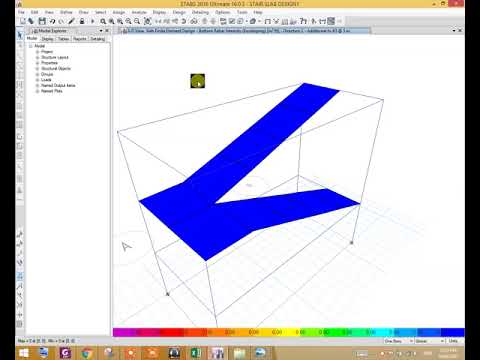Image resolution: width=480 pixels, height=360 pixels.
Task: Select the pointer tool in left toolbar
Action: [20, 35]
